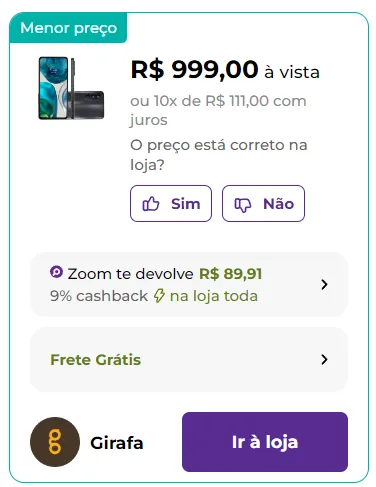Click the round Girafa store logo
This screenshot has height=487, width=376.
pyautogui.click(x=55, y=442)
